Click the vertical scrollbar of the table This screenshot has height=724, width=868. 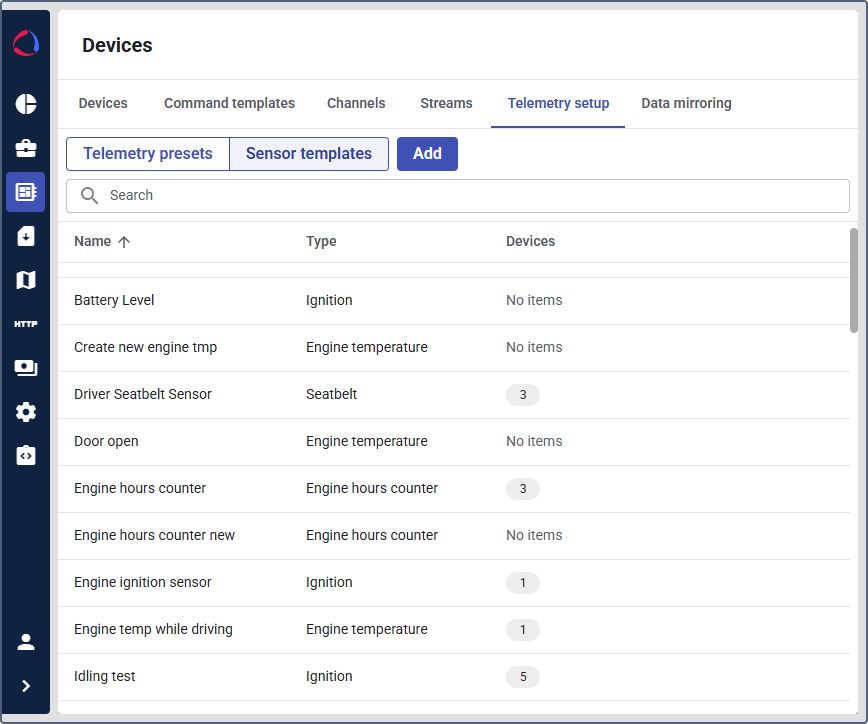point(853,280)
